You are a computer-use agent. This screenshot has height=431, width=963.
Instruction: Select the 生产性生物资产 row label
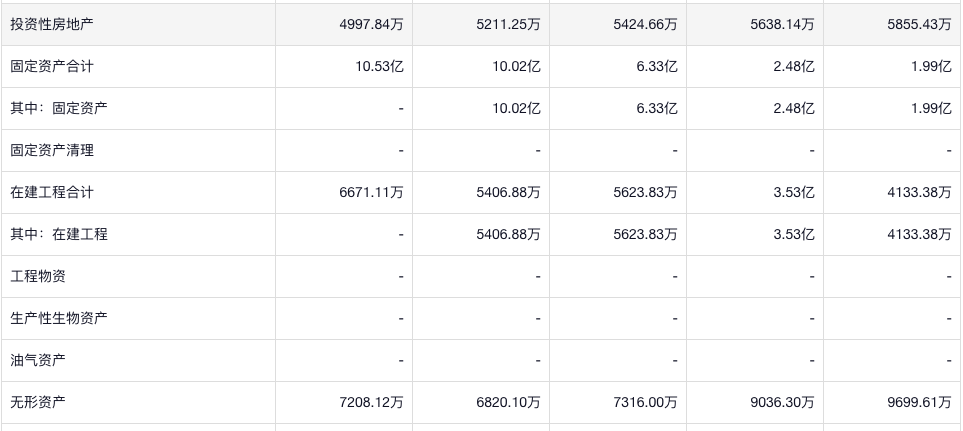(x=58, y=318)
